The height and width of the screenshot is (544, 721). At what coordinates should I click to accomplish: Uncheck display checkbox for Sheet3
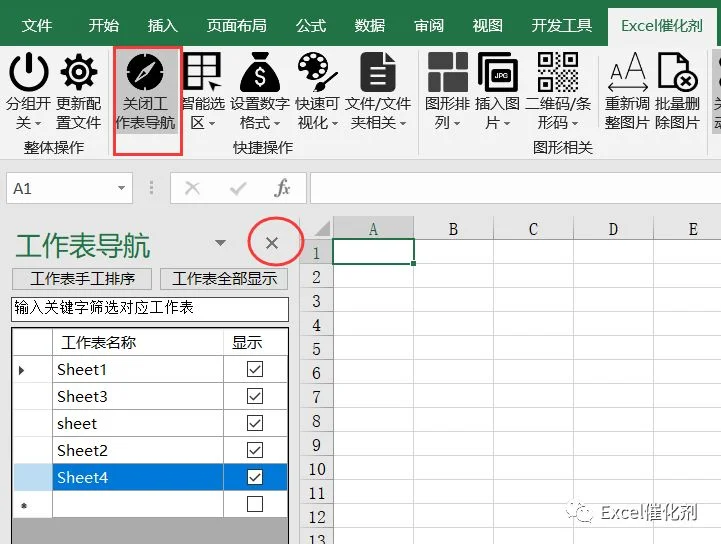point(255,396)
